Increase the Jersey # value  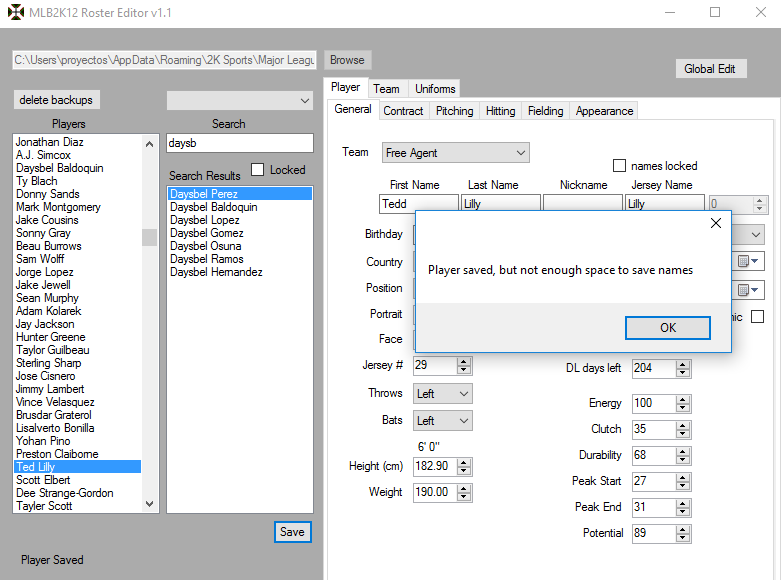click(464, 362)
